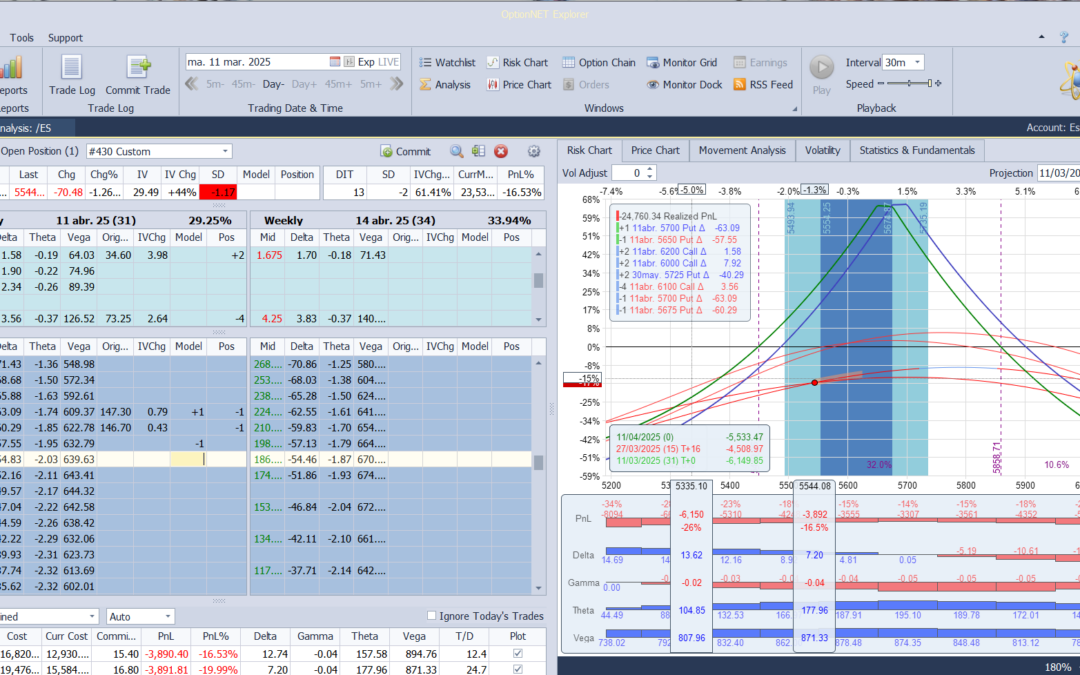1080x675 pixels.
Task: Step forward 45 minutes with 45m+
Action: point(338,84)
